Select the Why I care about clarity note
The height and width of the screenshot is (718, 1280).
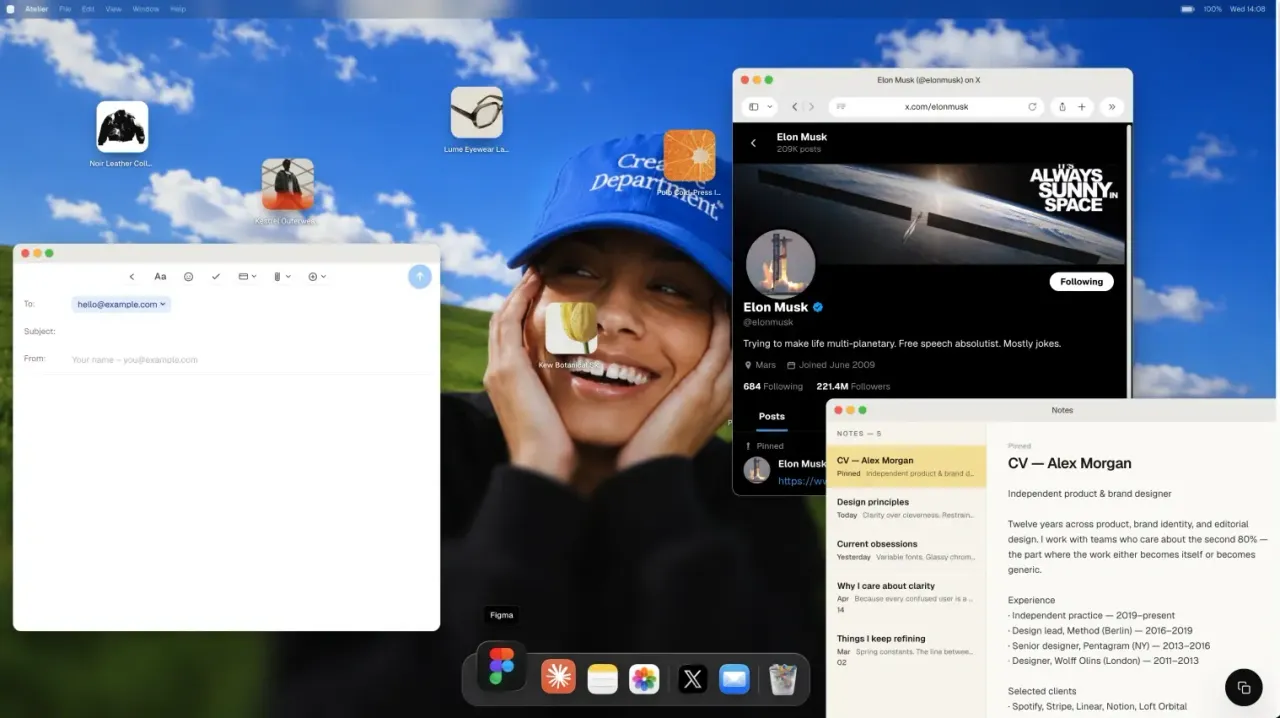pos(907,597)
